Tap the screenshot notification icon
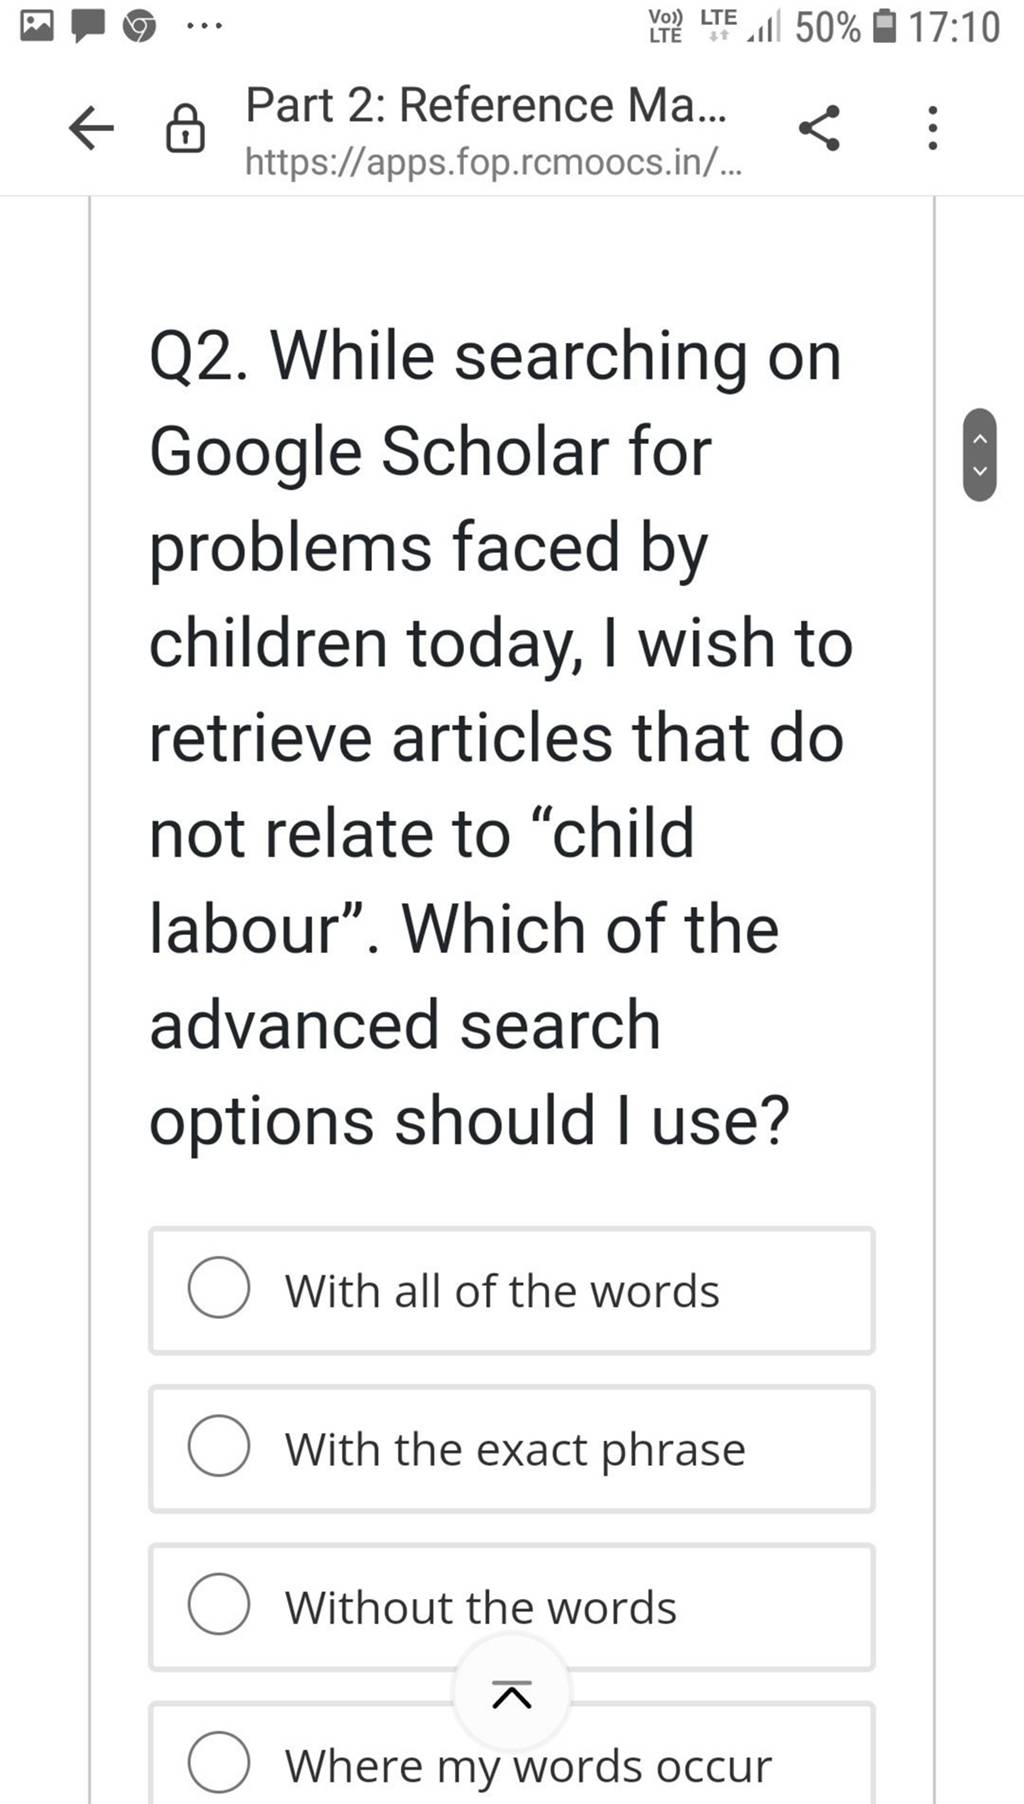Viewport: 1024px width, 1804px height. (x=37, y=25)
